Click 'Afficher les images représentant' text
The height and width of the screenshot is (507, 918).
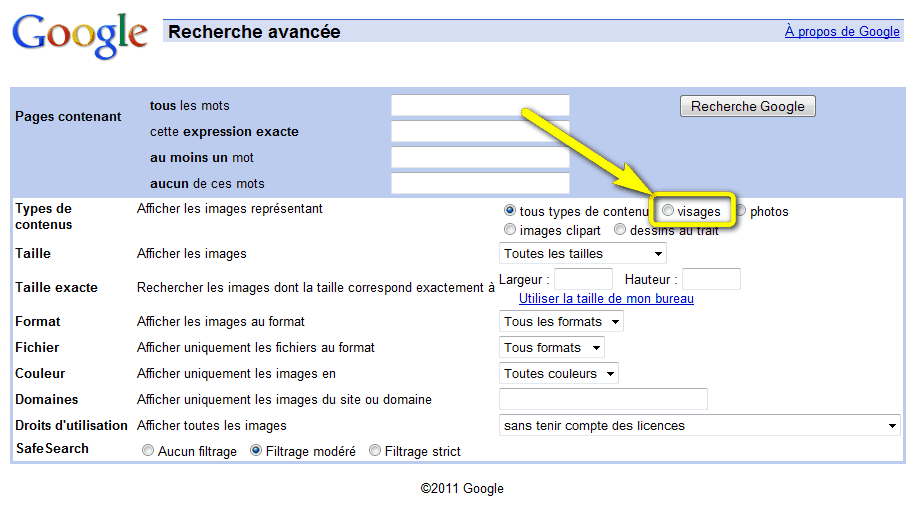point(230,209)
